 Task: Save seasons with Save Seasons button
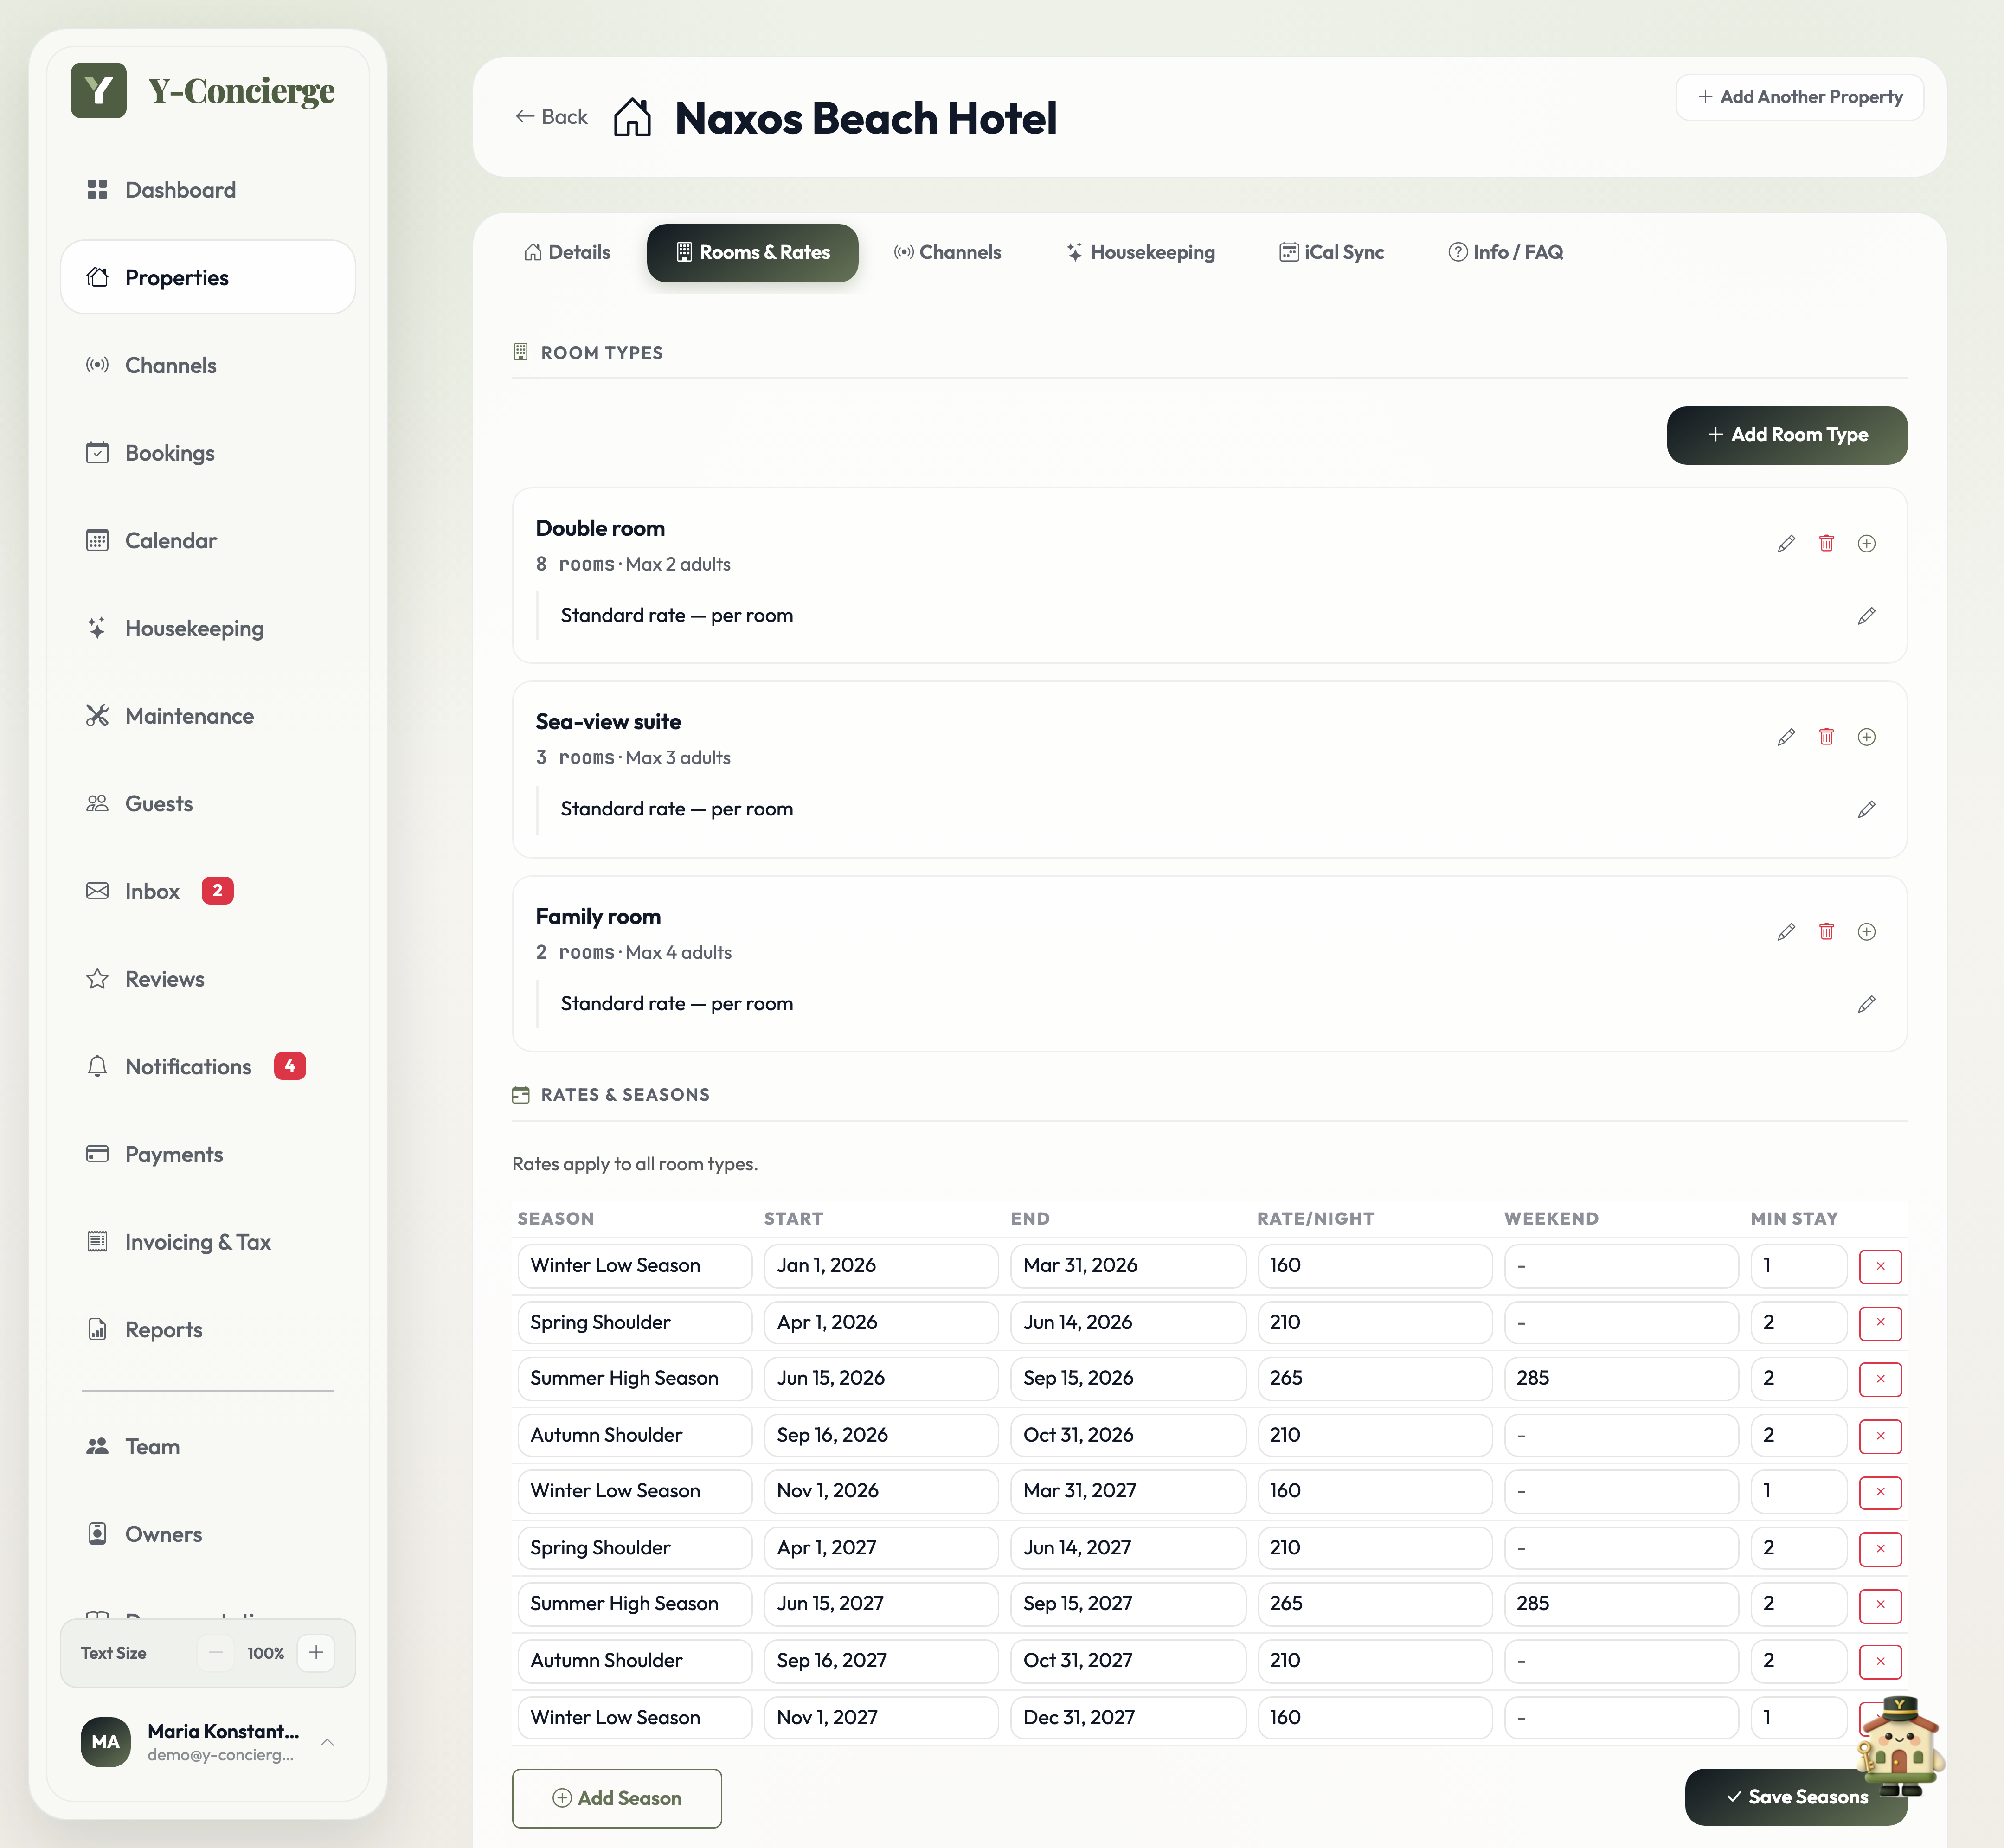pos(1796,1796)
